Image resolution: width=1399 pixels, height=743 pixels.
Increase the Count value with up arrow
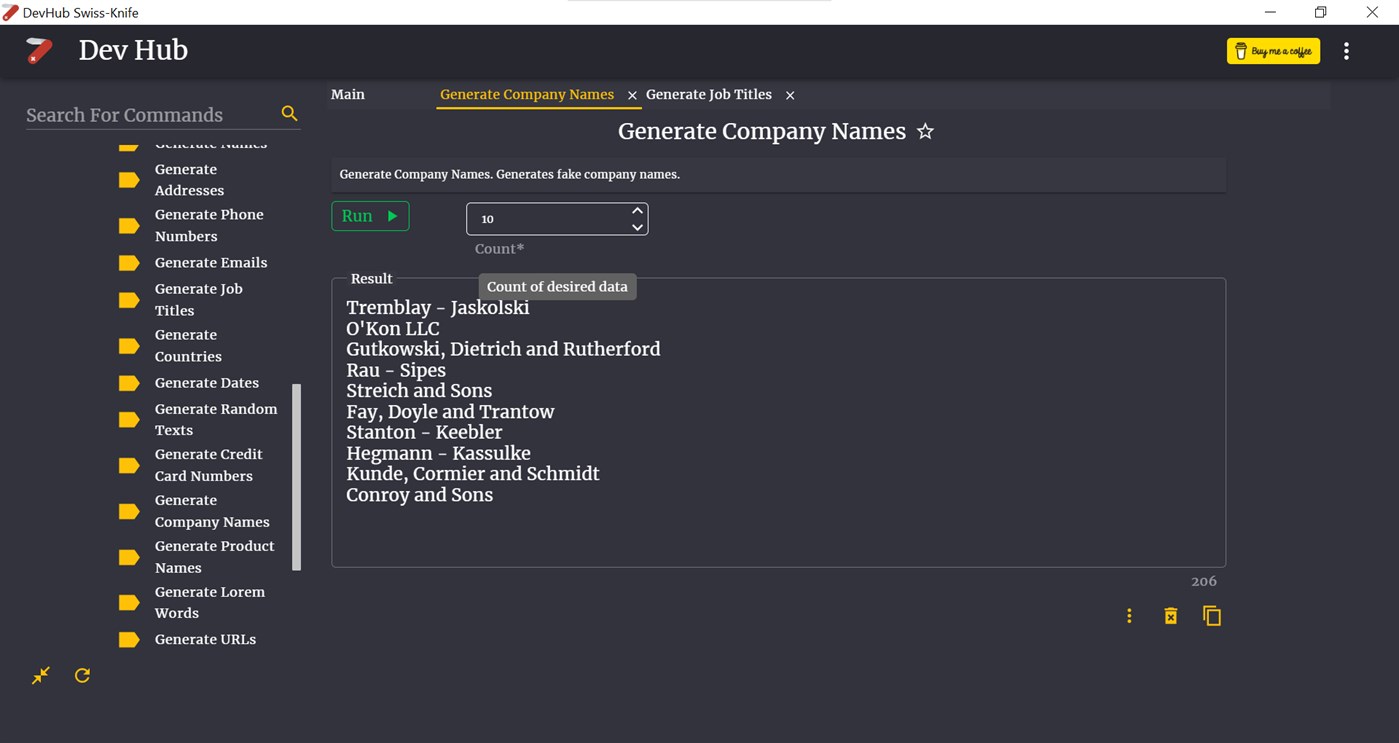pyautogui.click(x=637, y=210)
